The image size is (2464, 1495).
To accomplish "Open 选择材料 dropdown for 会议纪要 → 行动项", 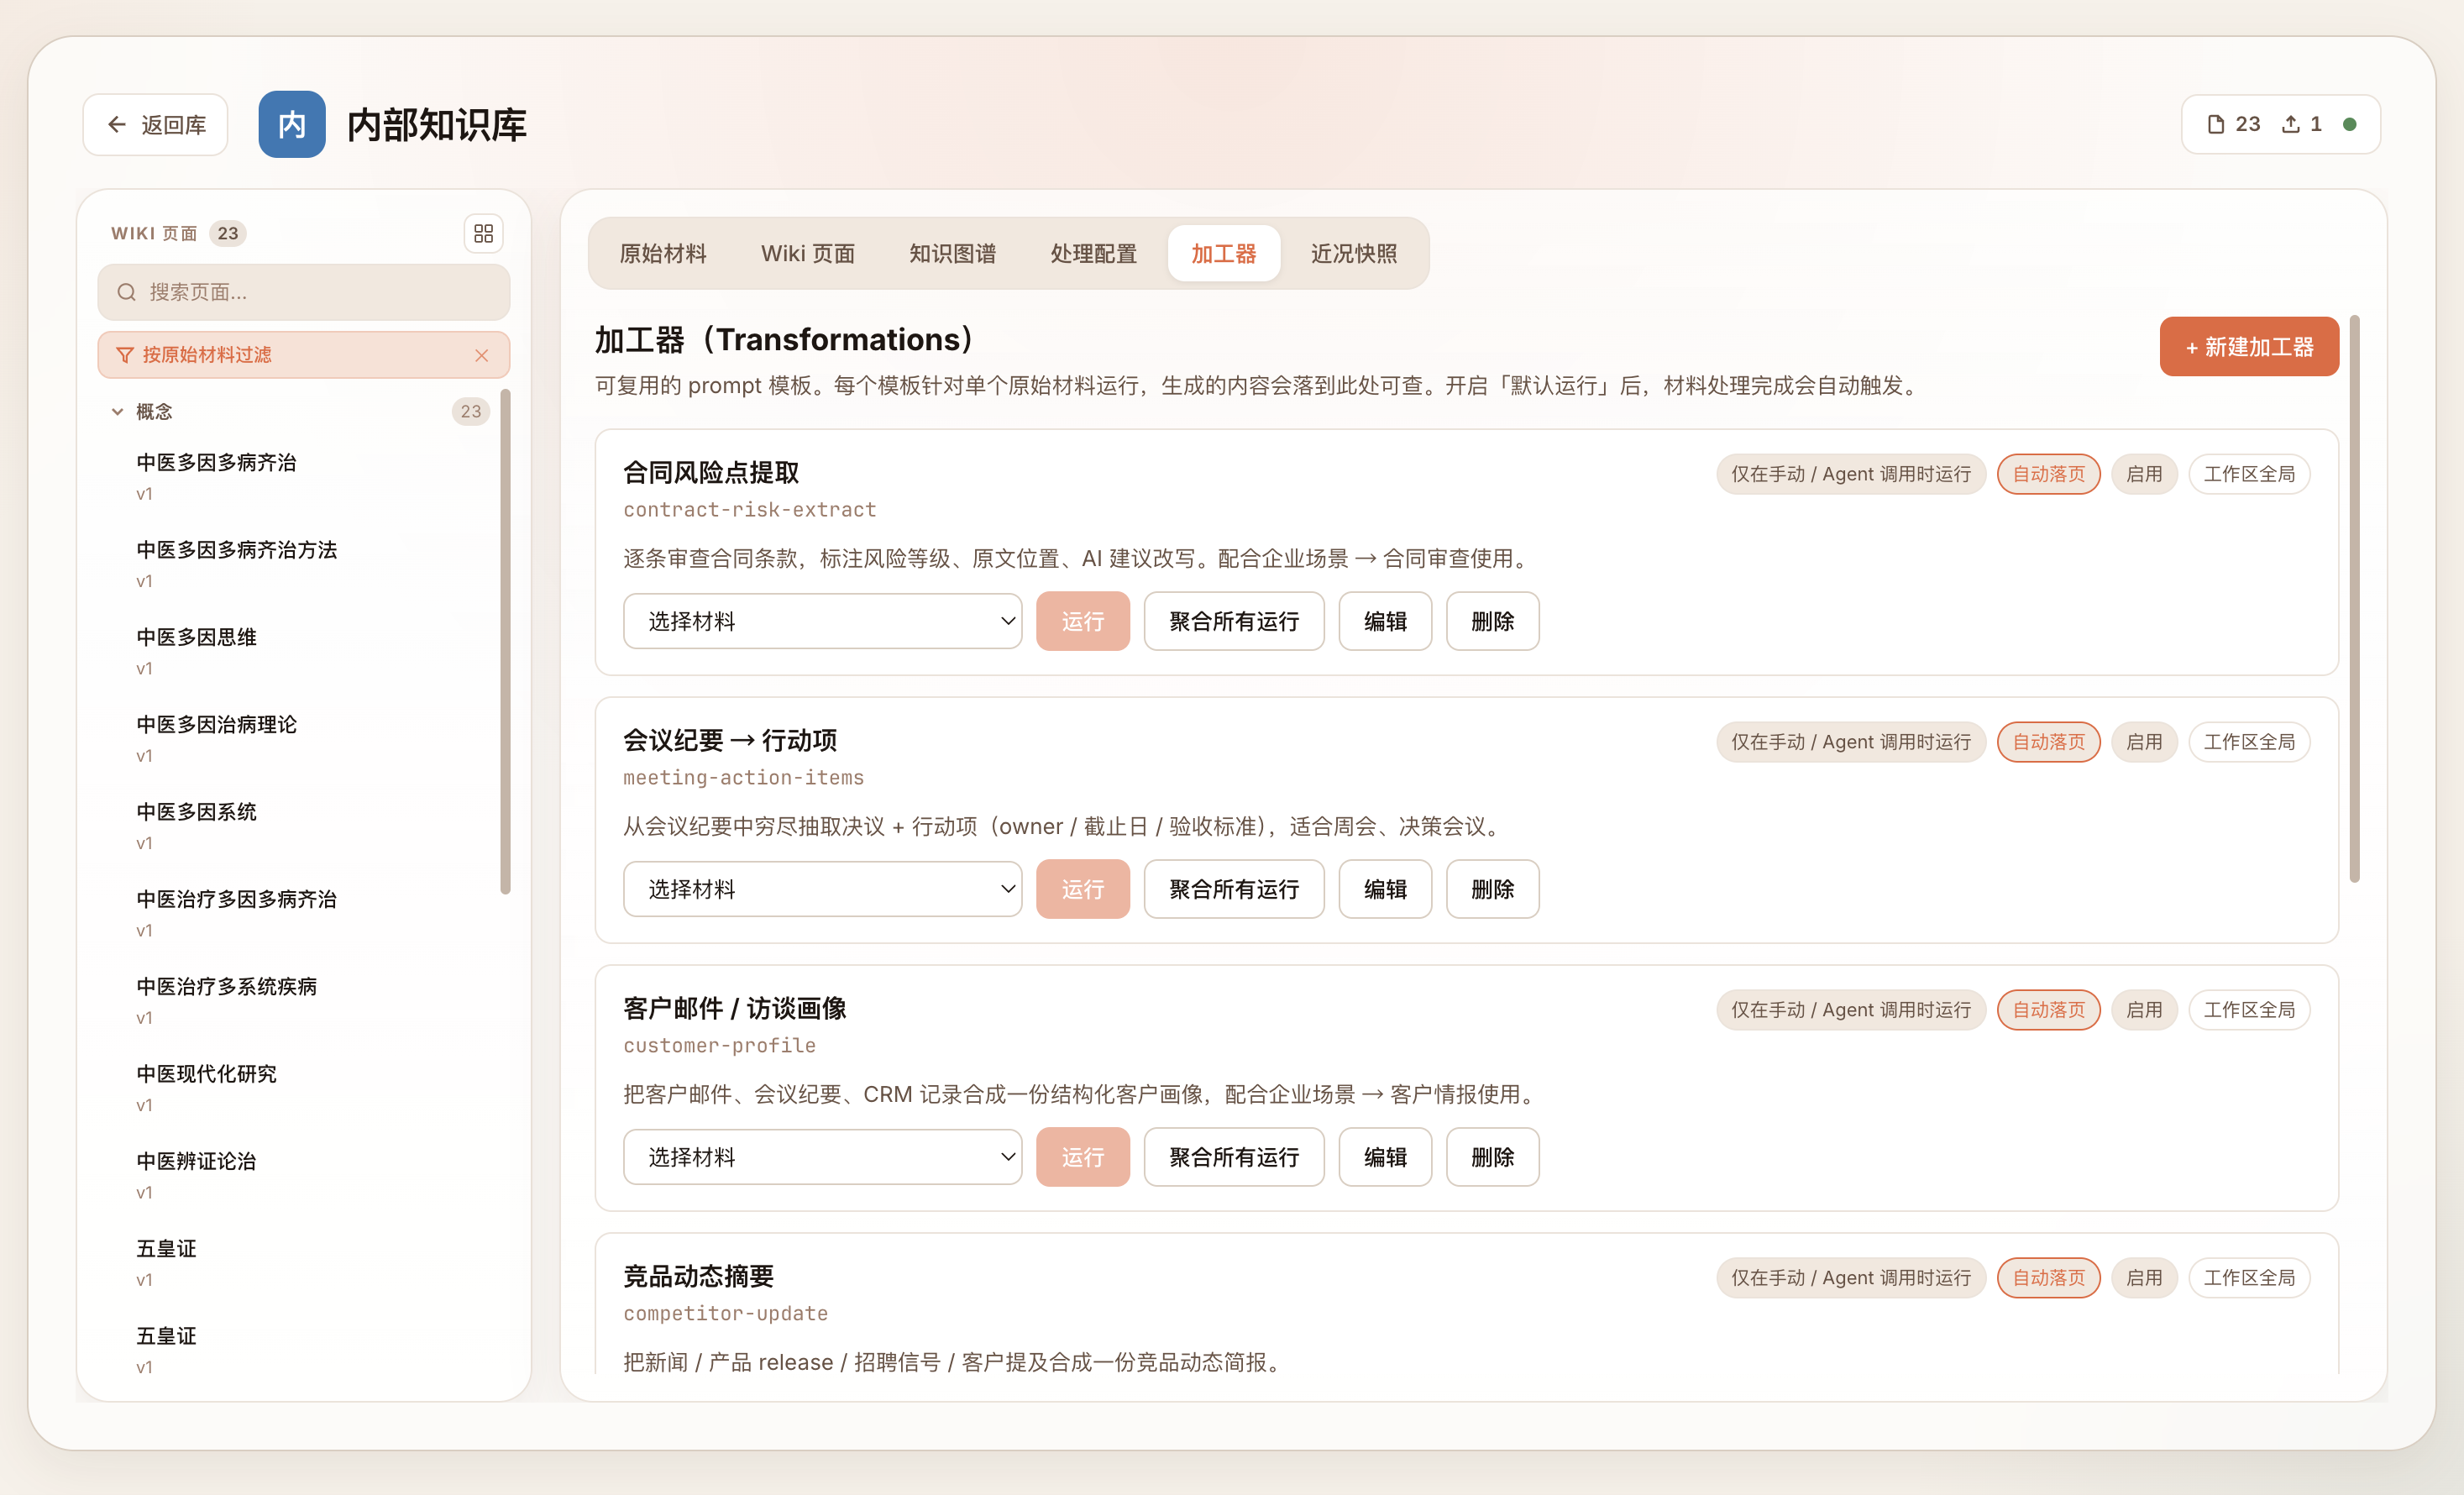I will (x=822, y=889).
